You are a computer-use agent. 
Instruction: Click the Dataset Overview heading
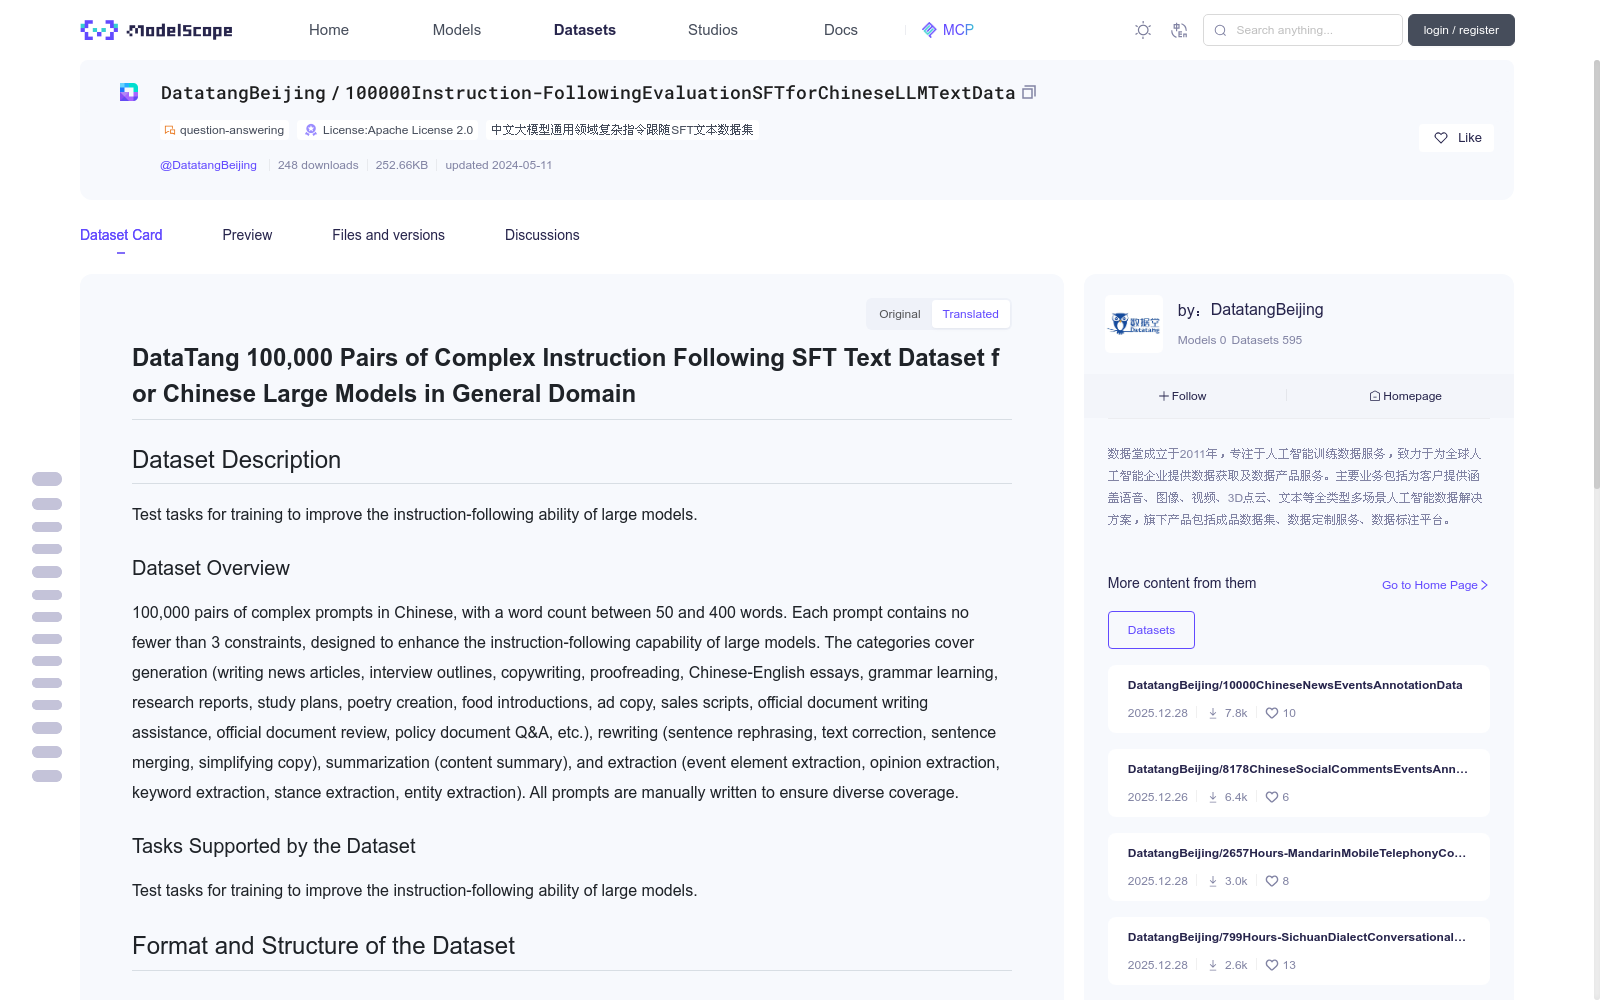(211, 568)
